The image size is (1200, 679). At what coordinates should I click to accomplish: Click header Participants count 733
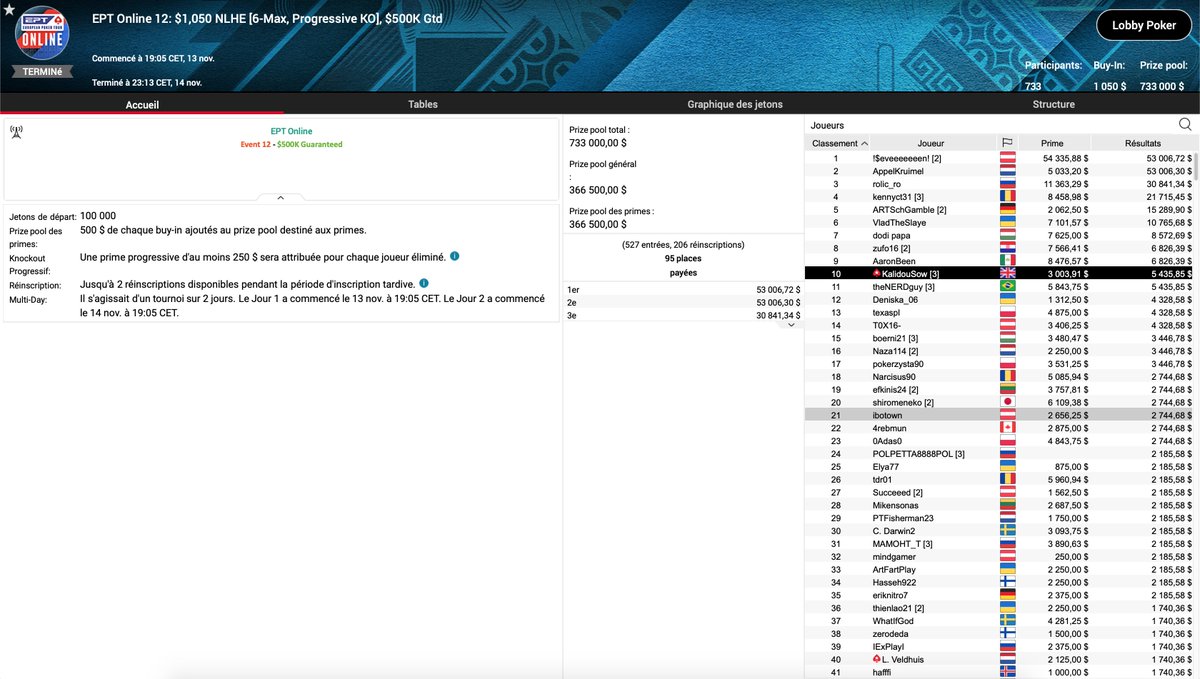pyautogui.click(x=1033, y=87)
